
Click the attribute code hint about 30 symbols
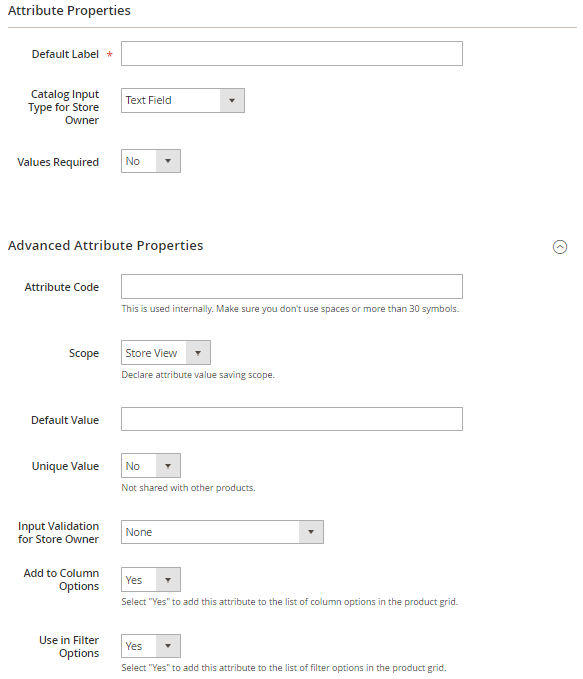pos(290,309)
